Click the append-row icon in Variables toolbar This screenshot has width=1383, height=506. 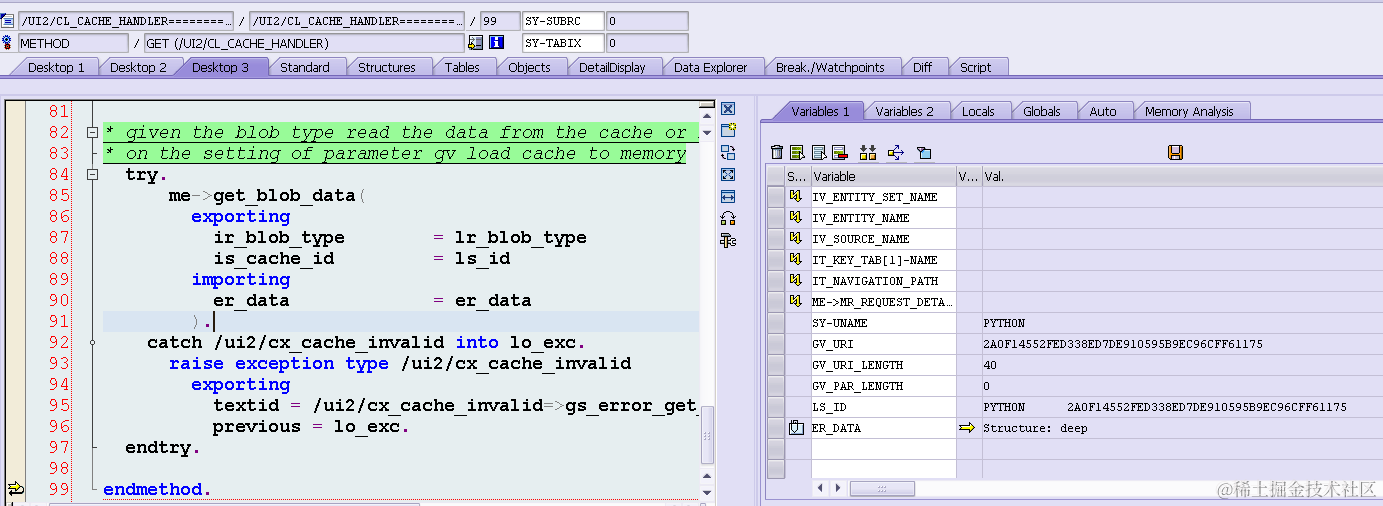(x=819, y=152)
